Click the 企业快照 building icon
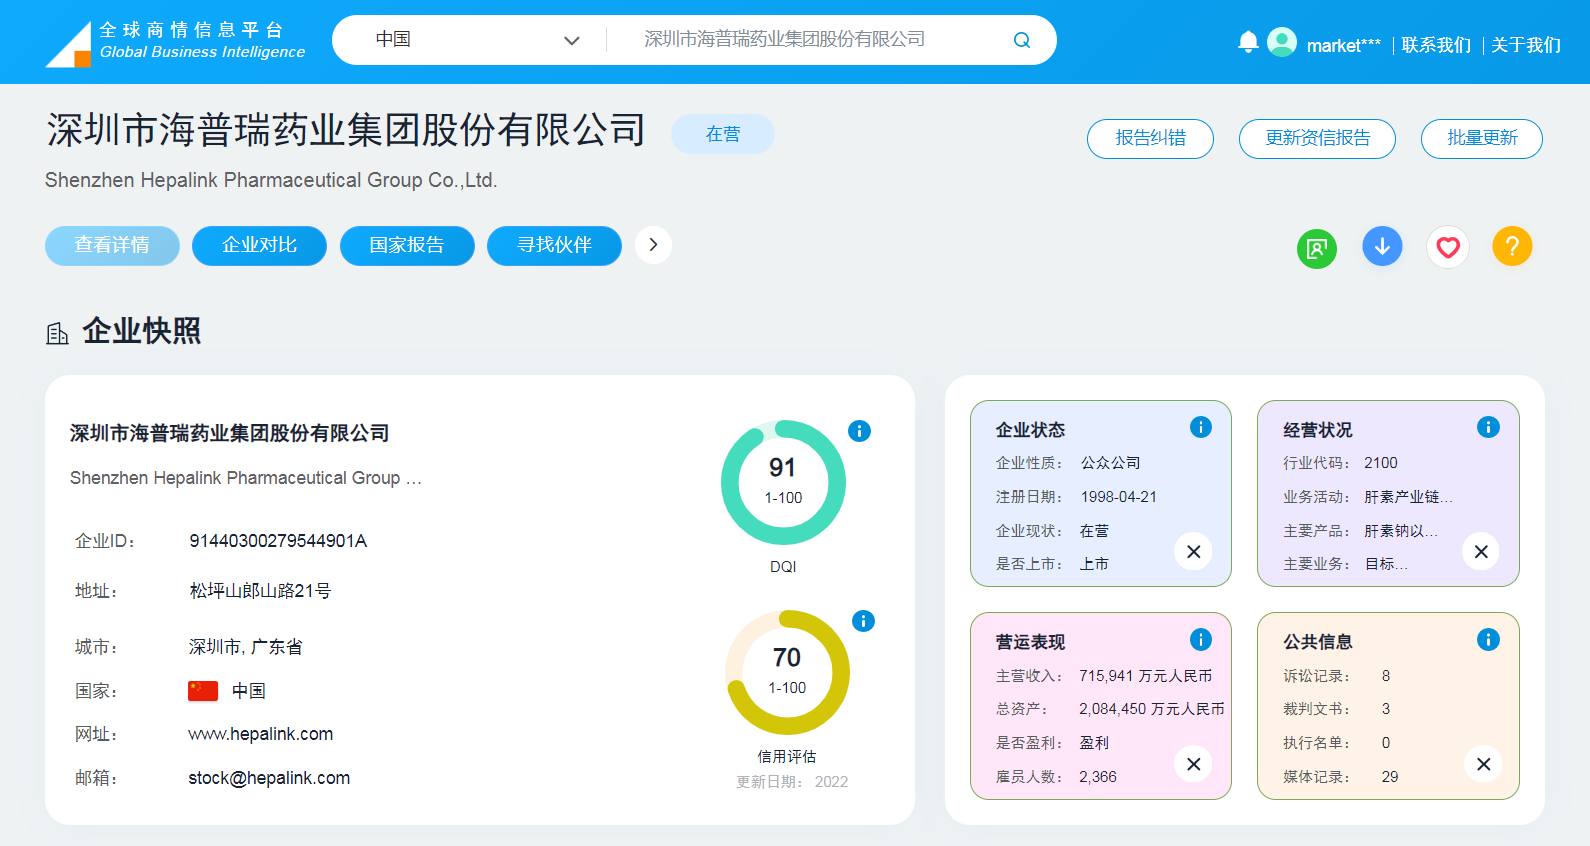 click(57, 333)
